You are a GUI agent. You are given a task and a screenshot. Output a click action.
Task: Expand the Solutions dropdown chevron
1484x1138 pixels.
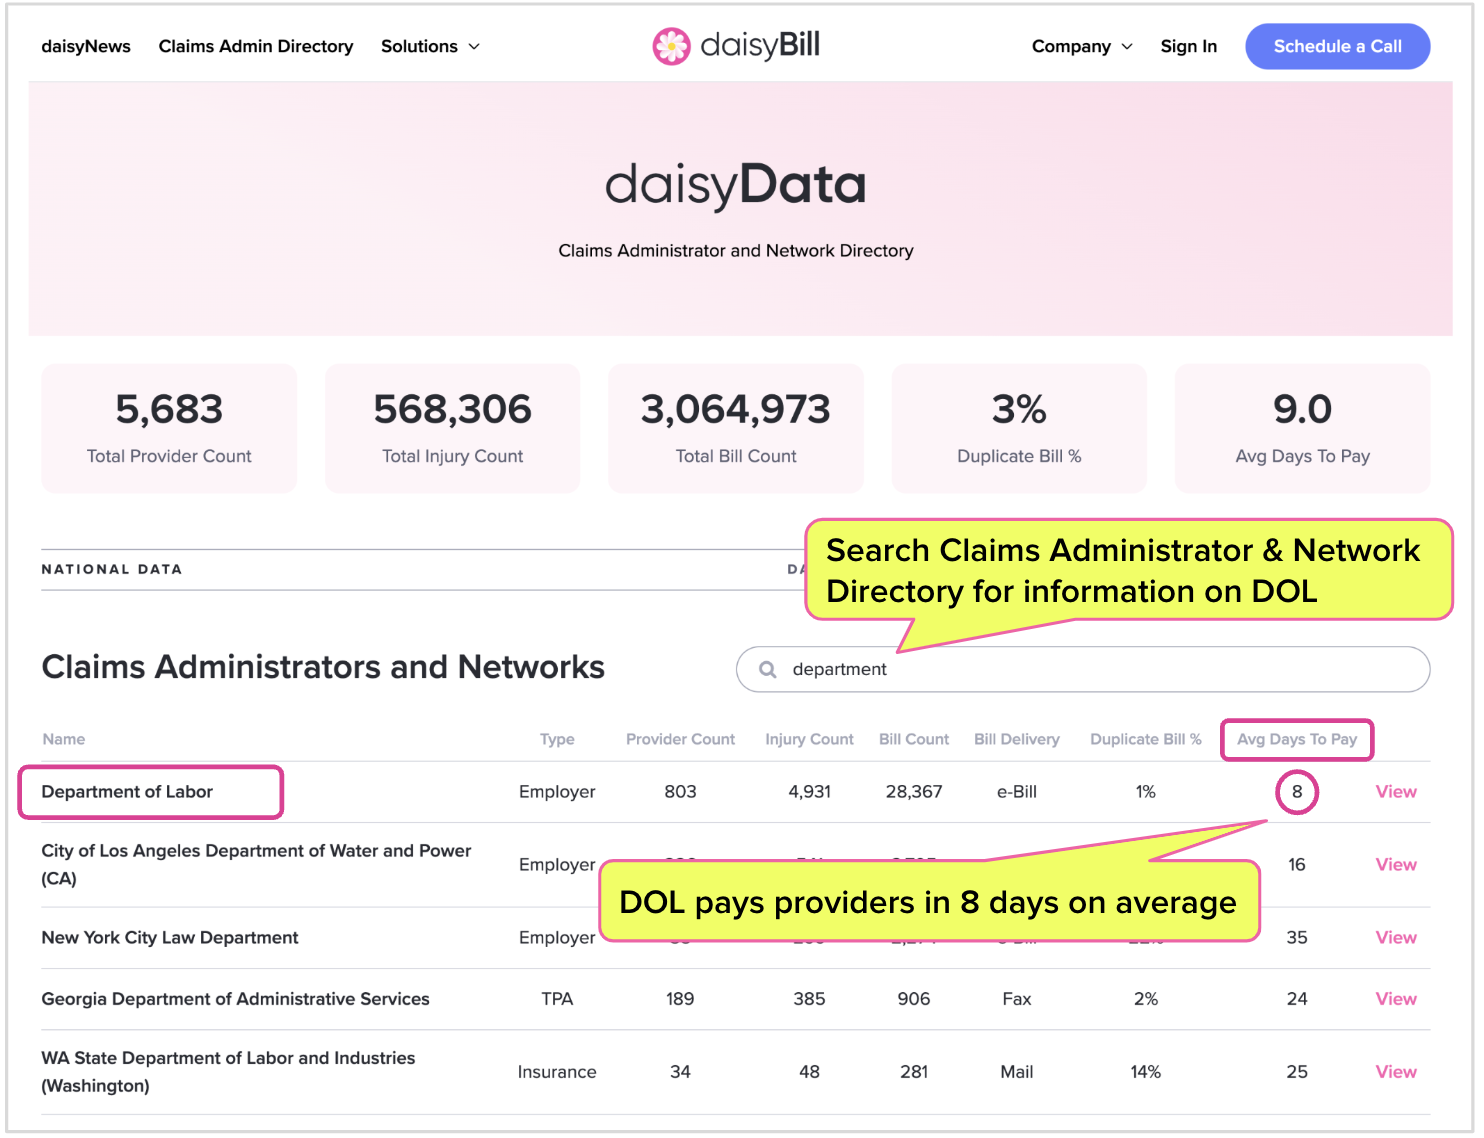[474, 47]
